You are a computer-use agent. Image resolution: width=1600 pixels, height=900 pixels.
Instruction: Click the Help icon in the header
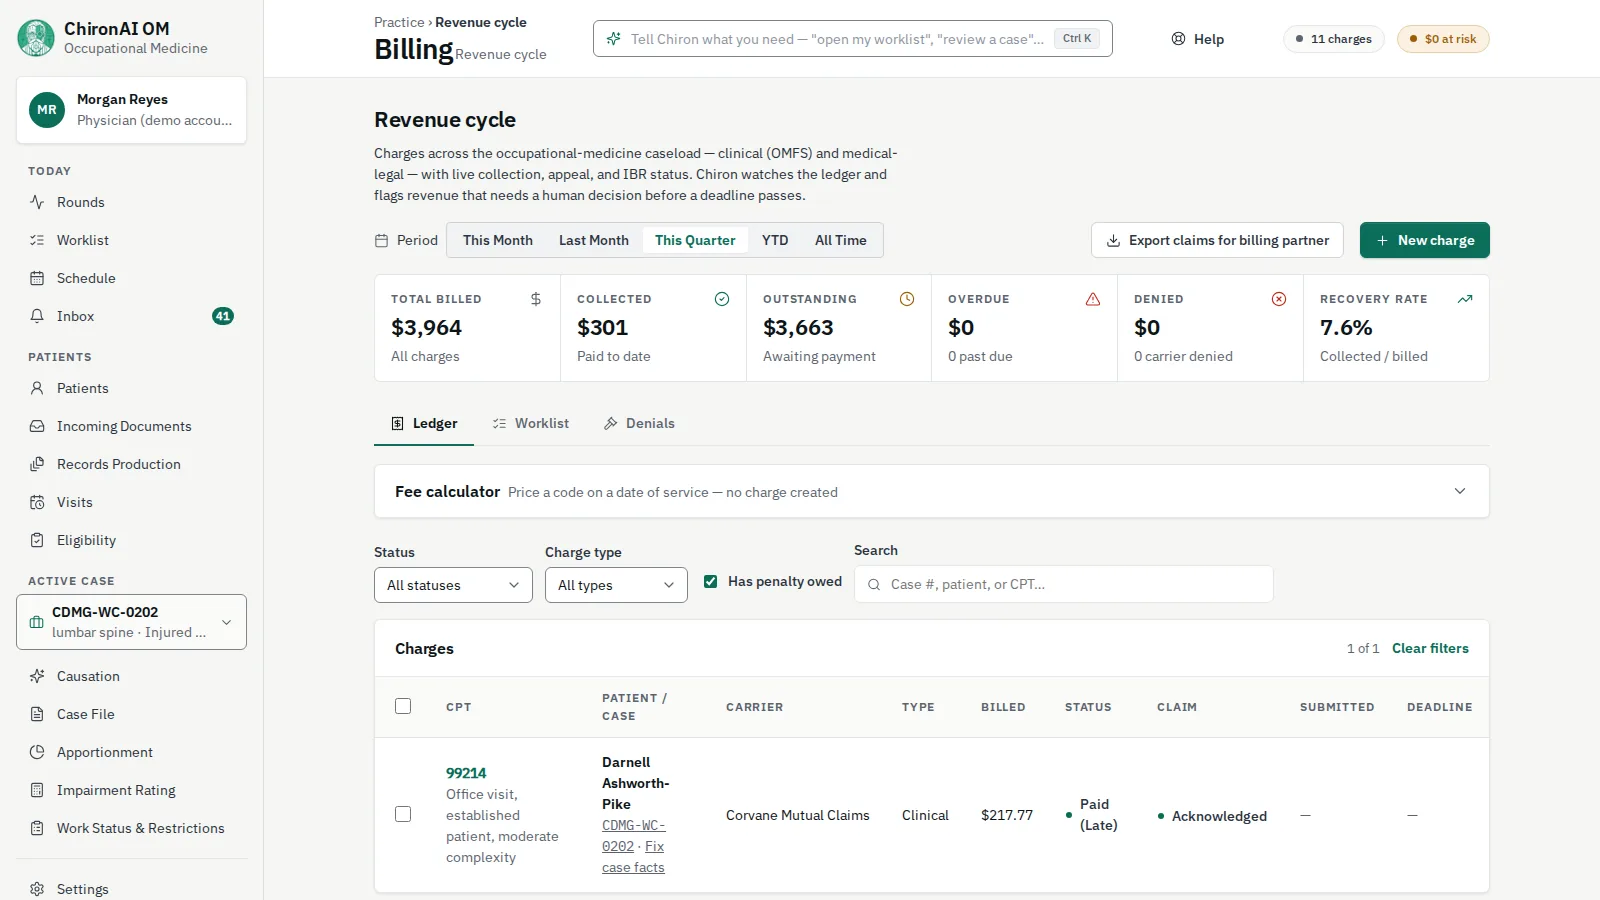coord(1178,39)
